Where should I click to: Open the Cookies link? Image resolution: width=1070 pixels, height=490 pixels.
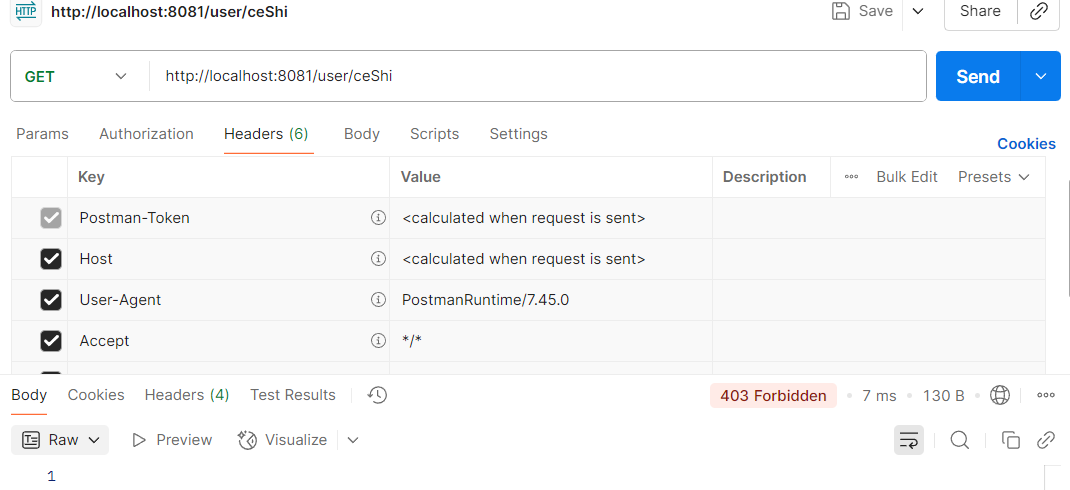point(1026,144)
